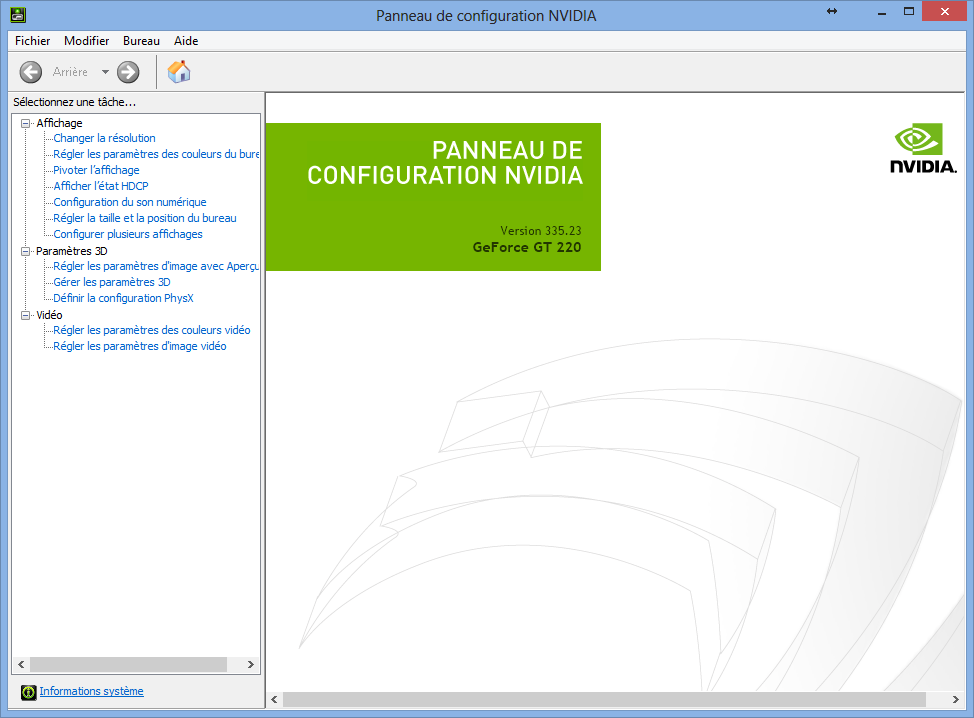This screenshot has width=974, height=718.
Task: Click task tree scrollbar left arrow
Action: 21,665
